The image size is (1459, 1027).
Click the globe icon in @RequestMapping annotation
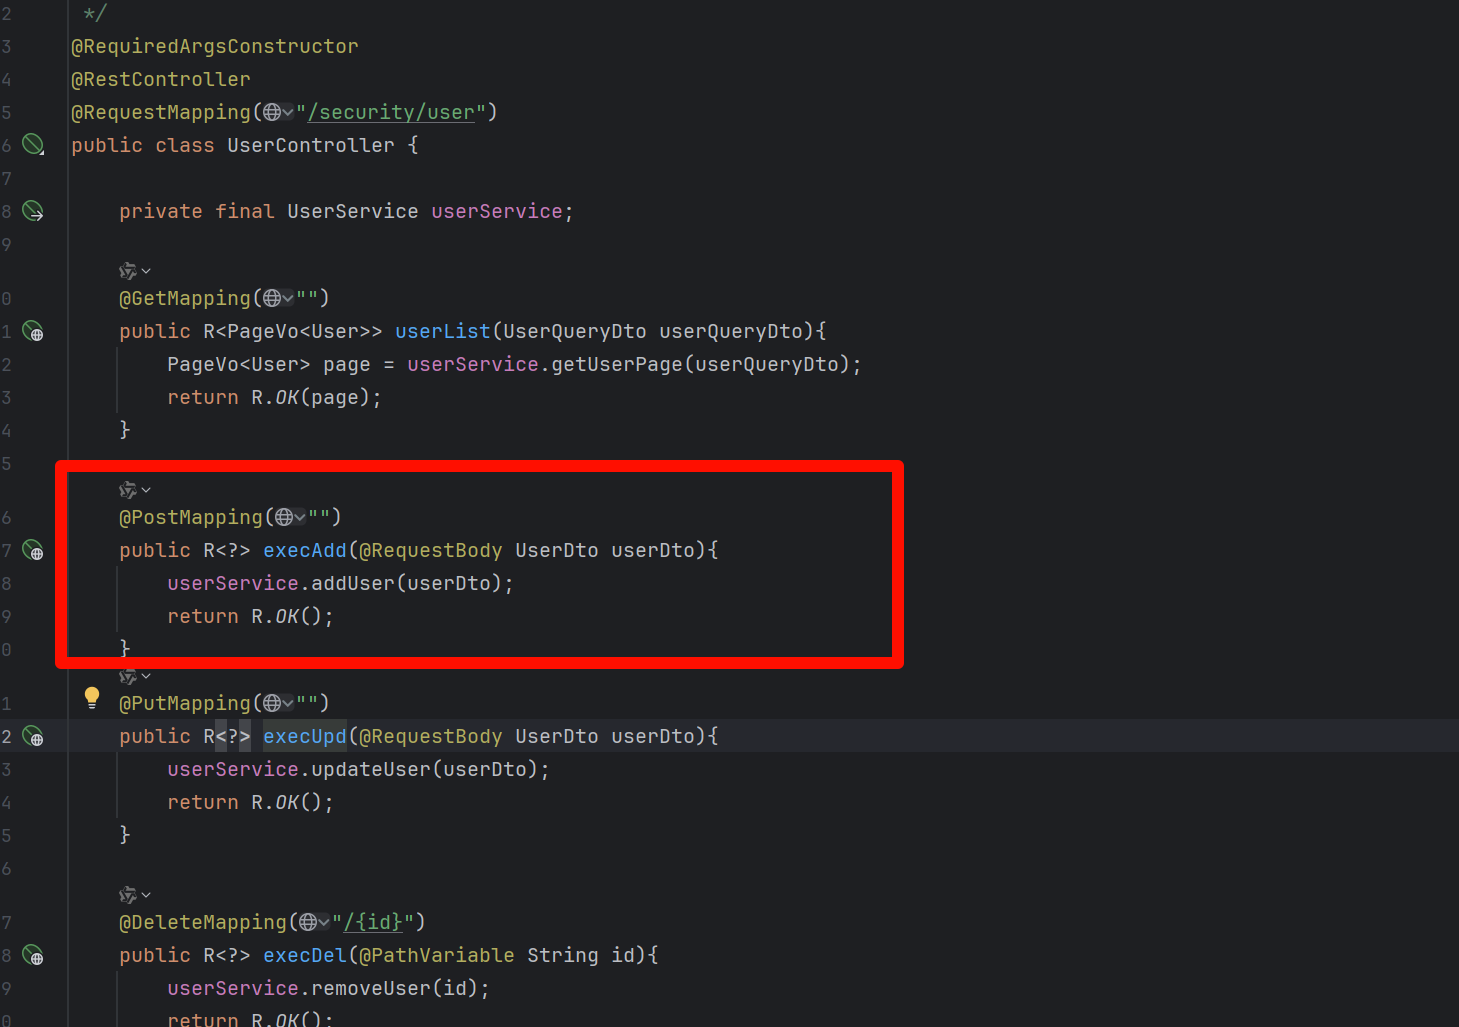point(272,112)
